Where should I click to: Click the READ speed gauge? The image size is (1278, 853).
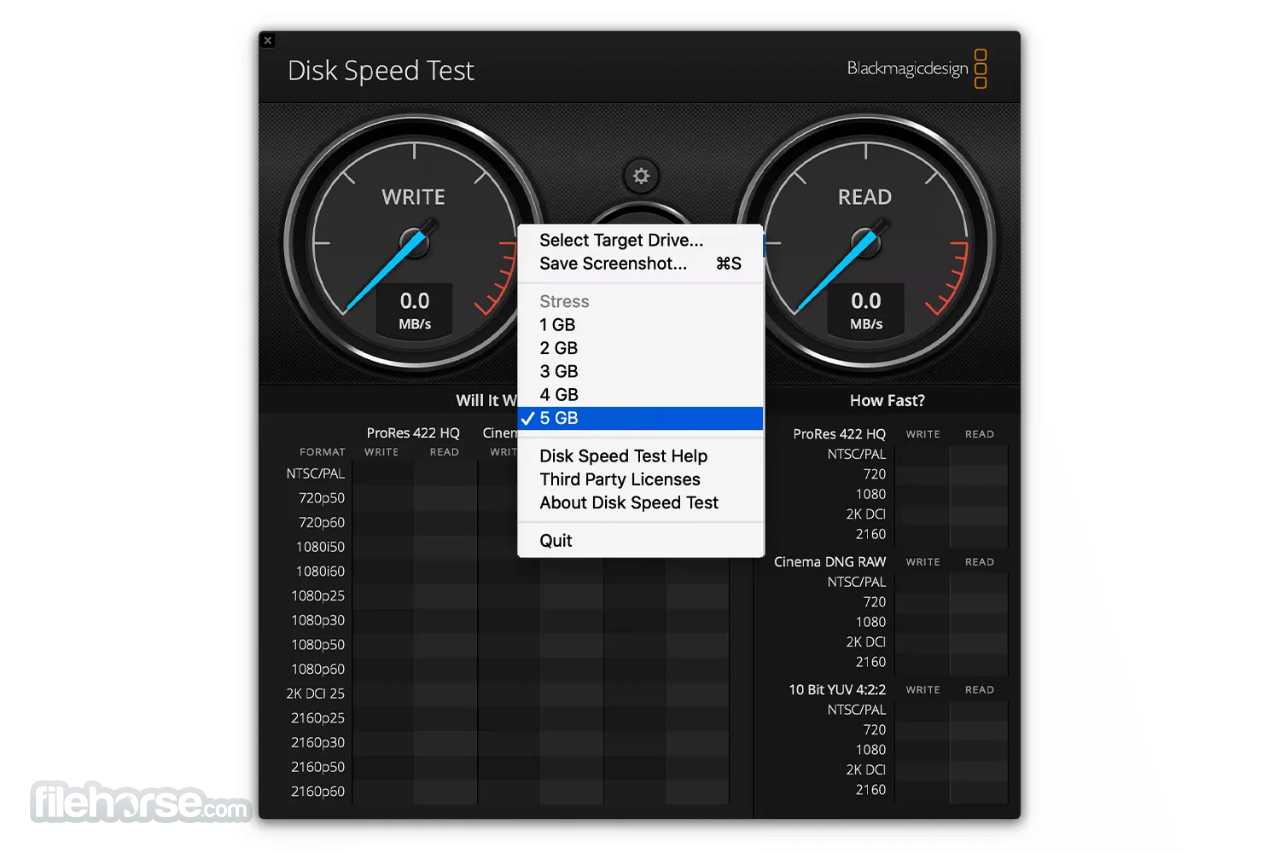click(866, 245)
